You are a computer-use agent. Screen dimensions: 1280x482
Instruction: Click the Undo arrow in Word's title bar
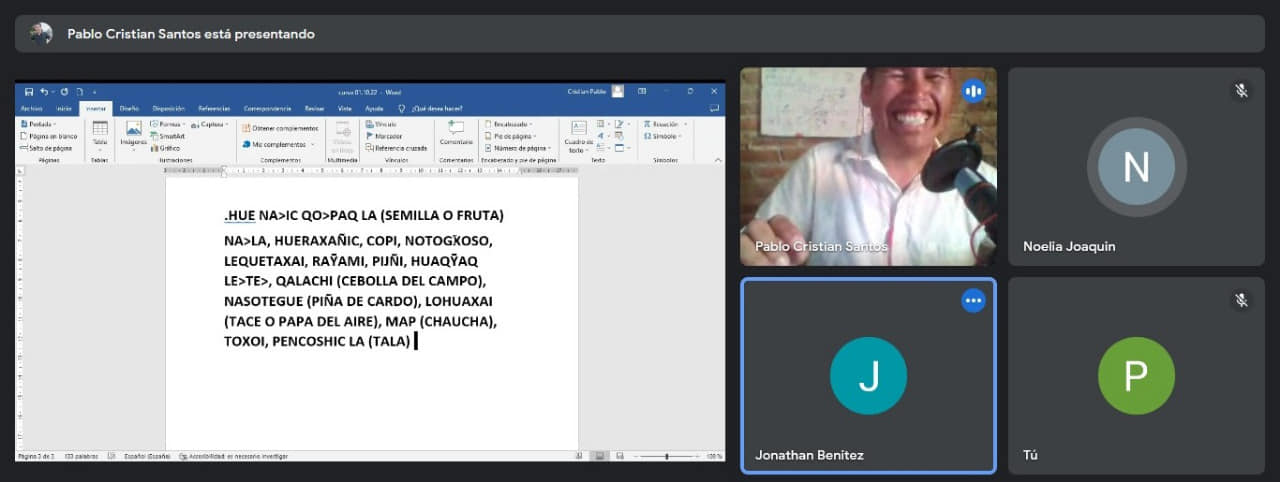[42, 91]
